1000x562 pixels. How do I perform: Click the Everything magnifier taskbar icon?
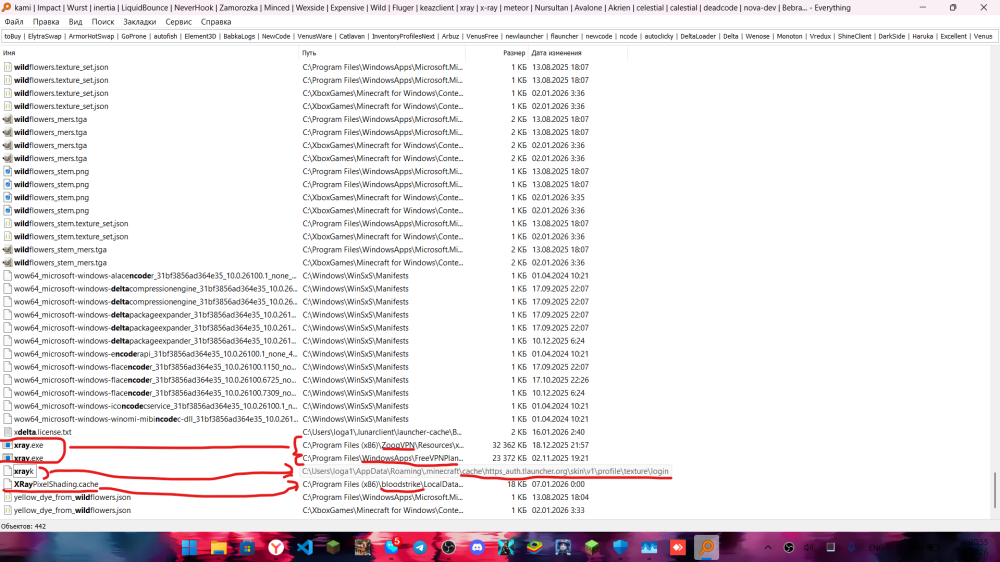pyautogui.click(x=707, y=547)
